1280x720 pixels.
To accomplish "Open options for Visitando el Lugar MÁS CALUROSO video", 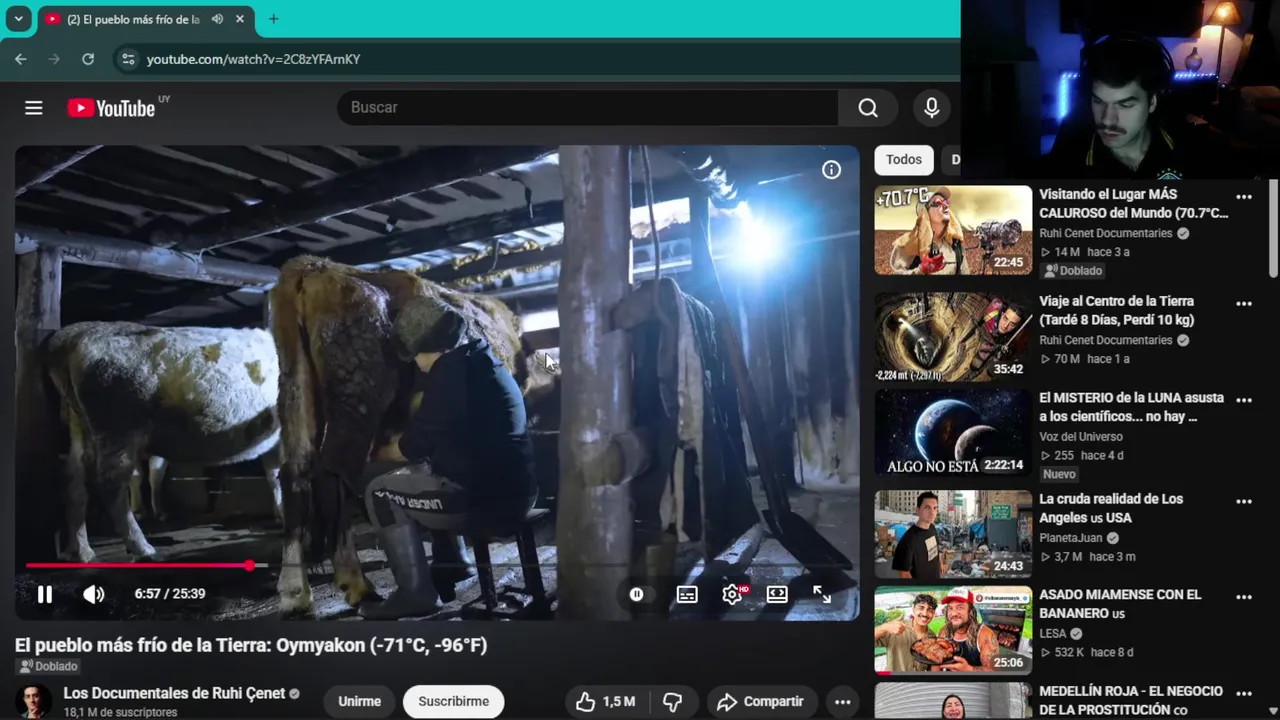I will [1244, 197].
